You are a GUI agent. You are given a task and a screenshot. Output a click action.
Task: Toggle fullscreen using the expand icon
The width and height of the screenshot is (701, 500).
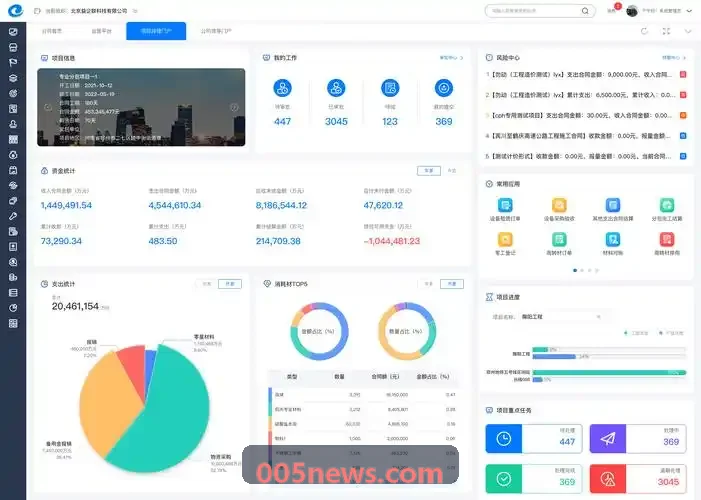(x=666, y=31)
